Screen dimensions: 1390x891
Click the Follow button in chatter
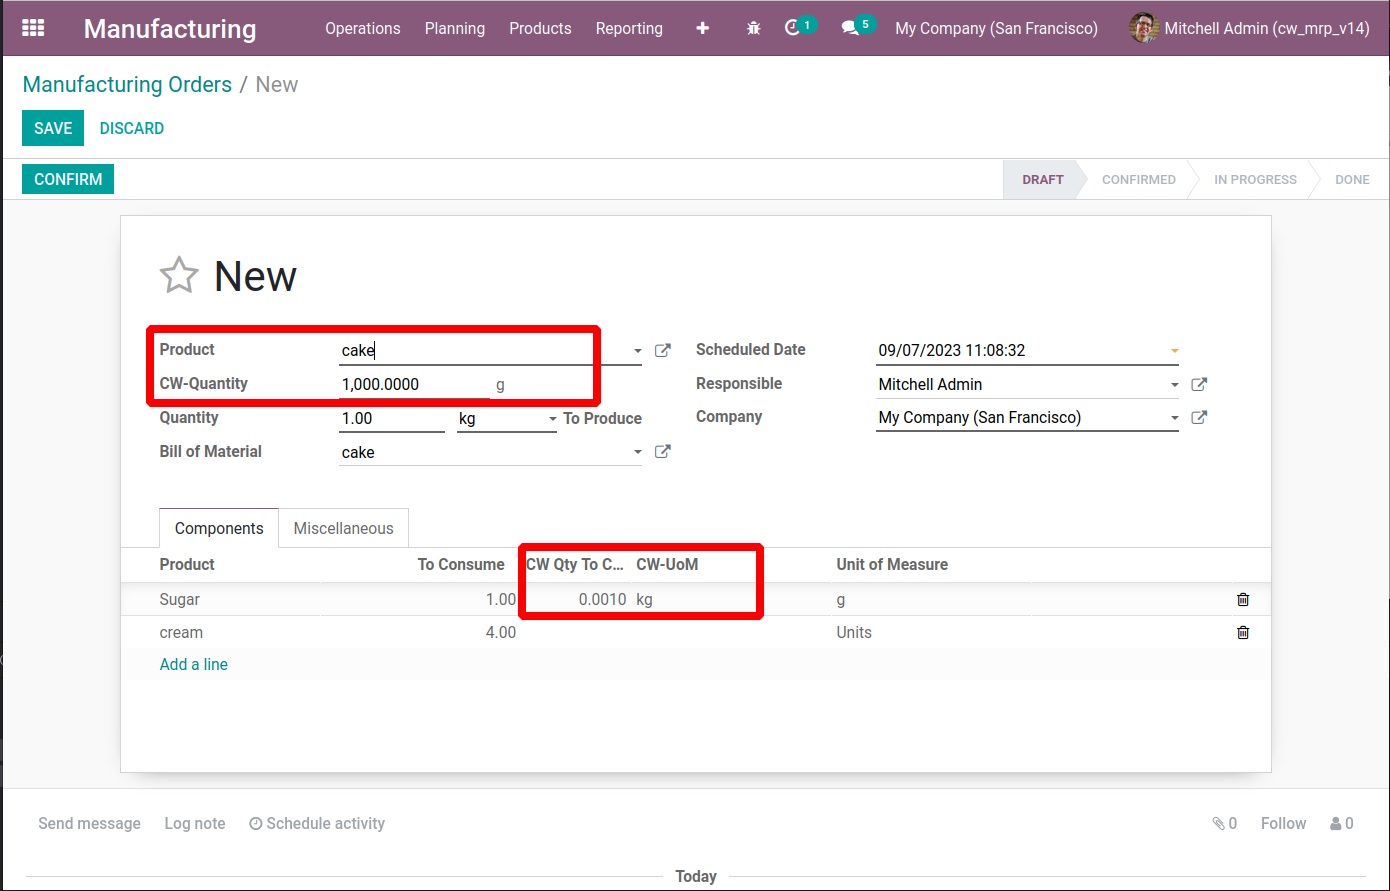[x=1283, y=823]
